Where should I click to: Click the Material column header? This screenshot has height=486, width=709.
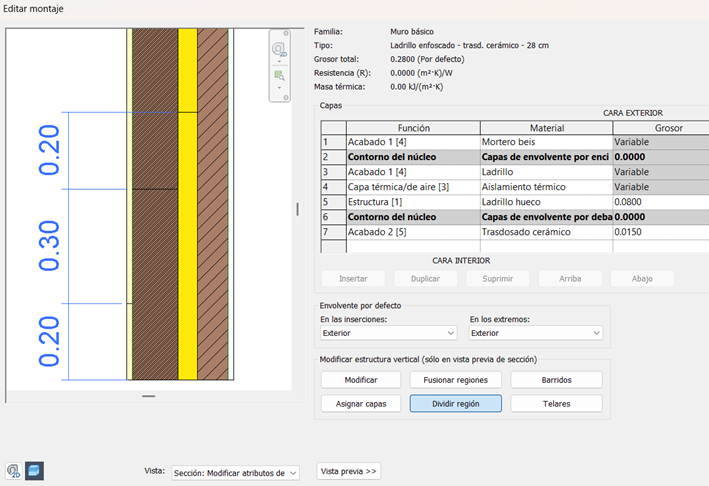tap(547, 128)
